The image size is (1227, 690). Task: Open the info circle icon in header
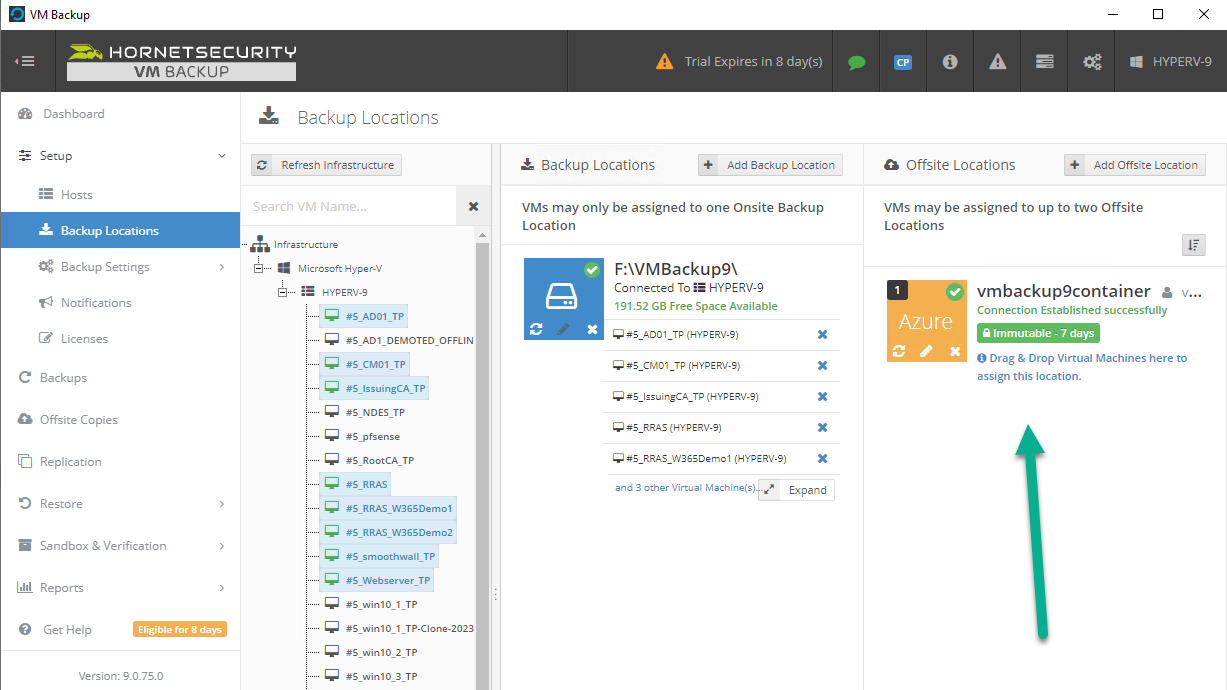pos(950,62)
